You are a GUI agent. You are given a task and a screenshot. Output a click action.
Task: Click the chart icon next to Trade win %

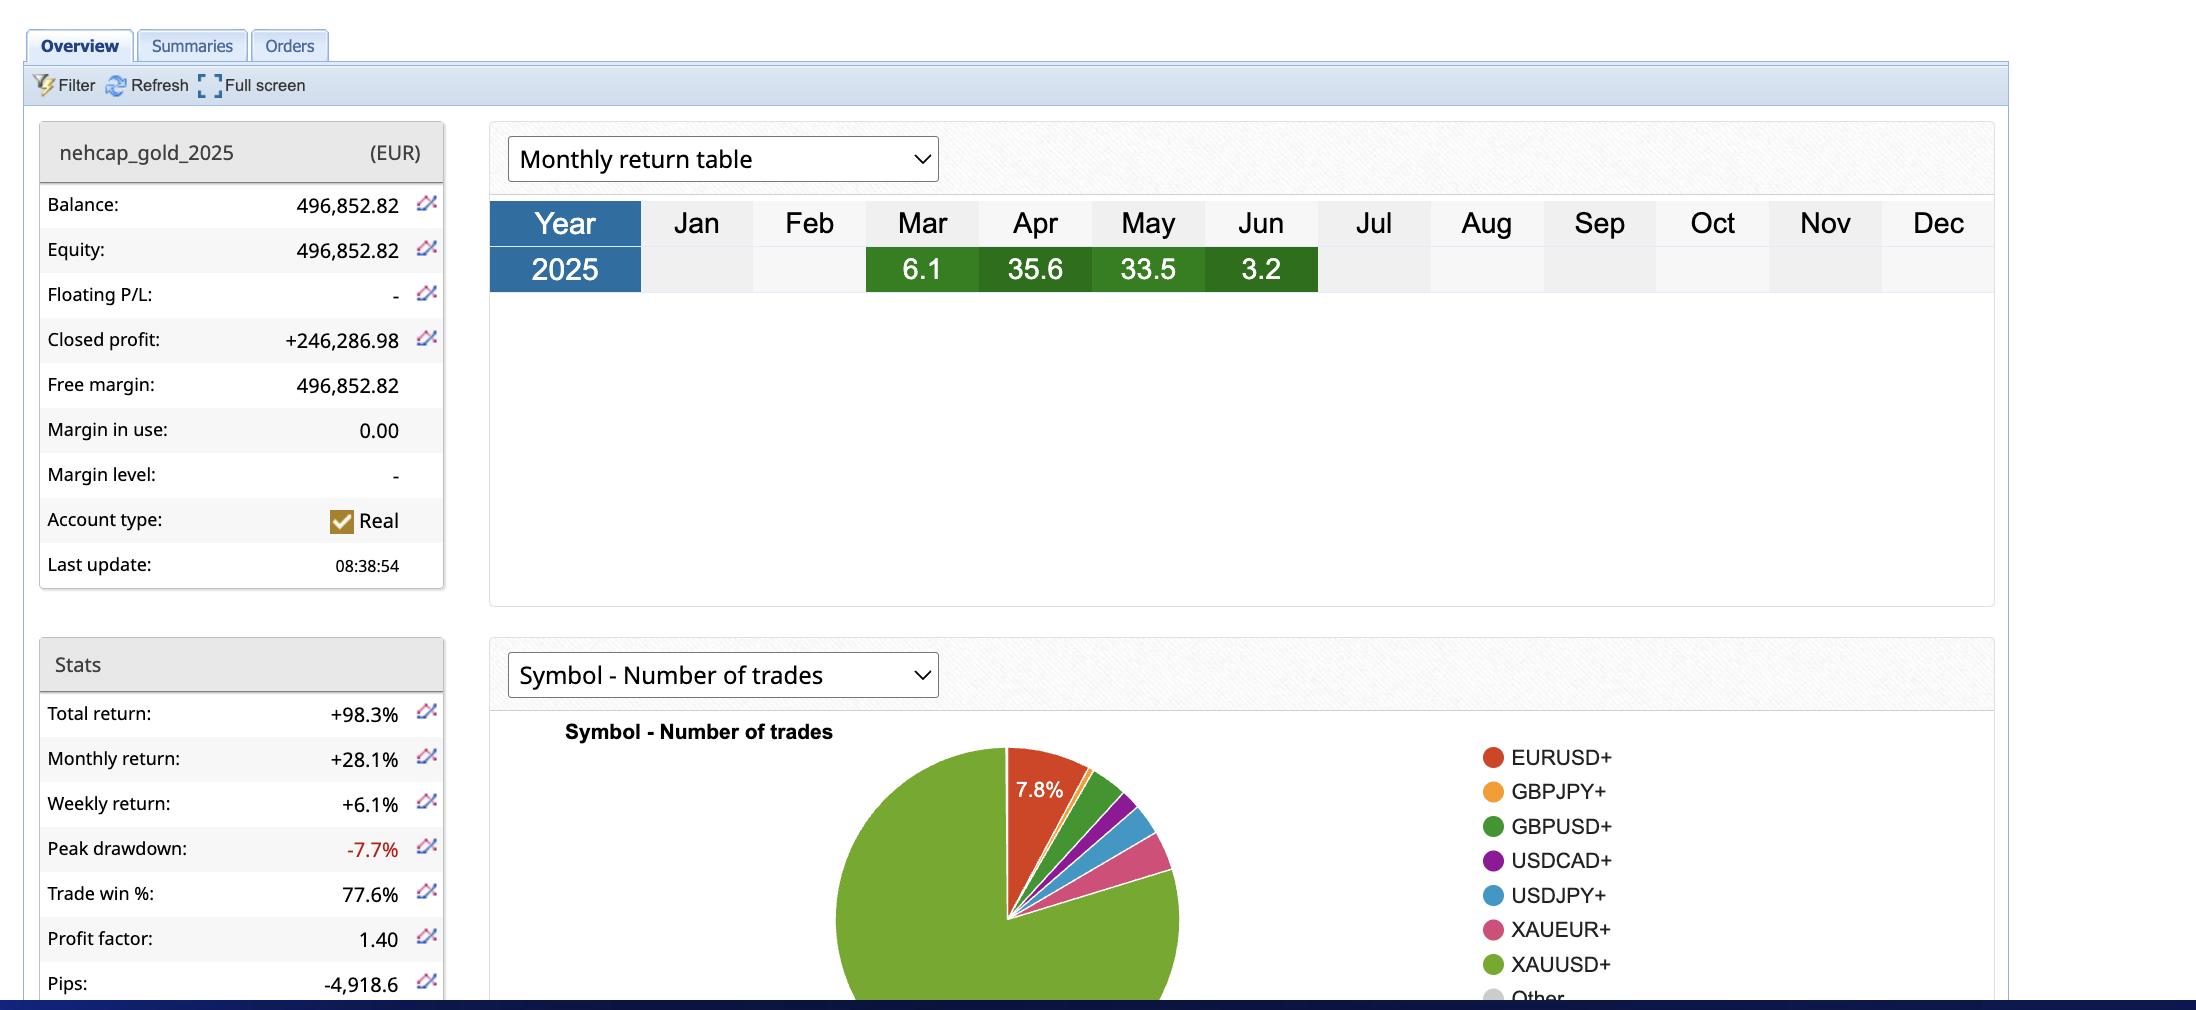pyautogui.click(x=427, y=892)
